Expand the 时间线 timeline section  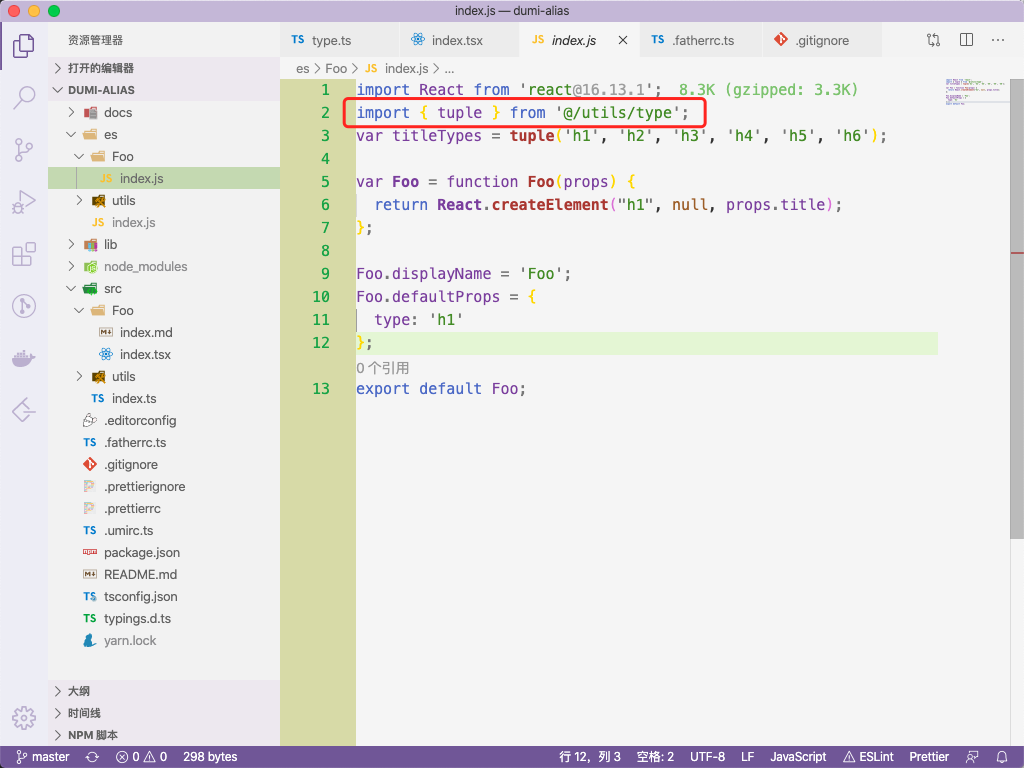pos(164,713)
